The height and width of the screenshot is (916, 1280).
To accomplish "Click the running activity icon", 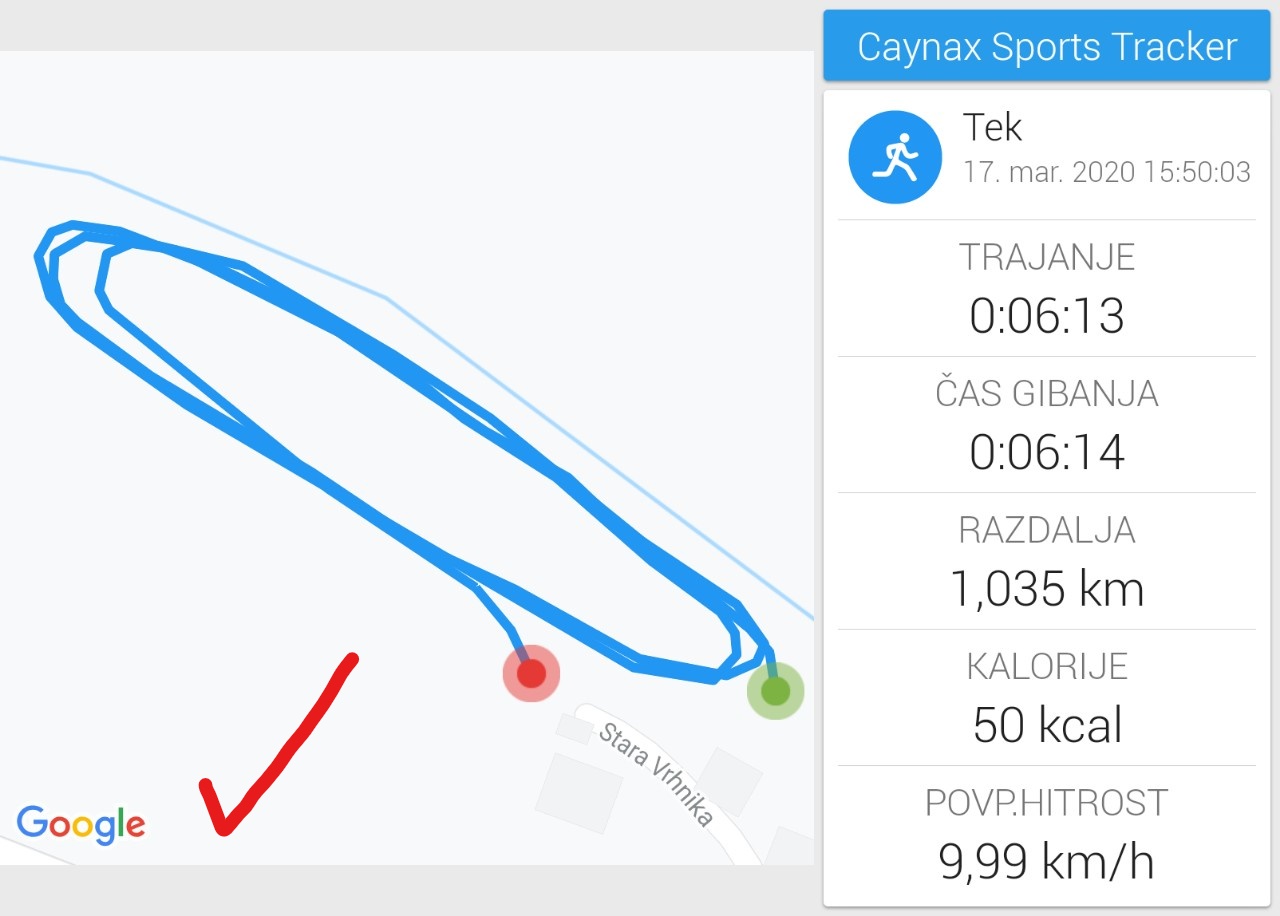I will coord(895,157).
